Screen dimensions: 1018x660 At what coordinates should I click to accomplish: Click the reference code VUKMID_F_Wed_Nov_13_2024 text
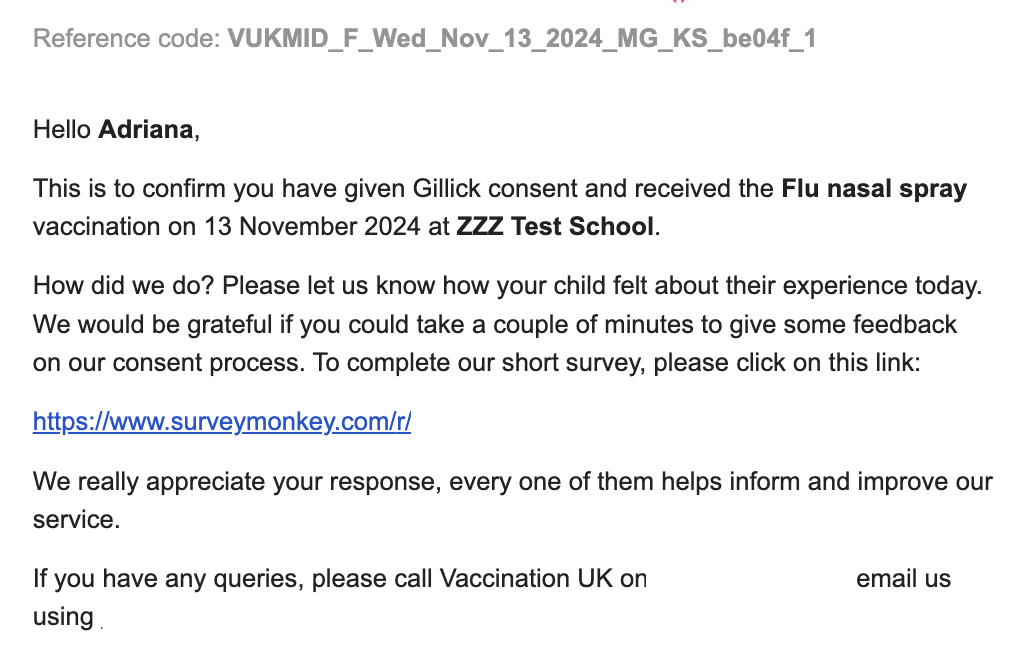(x=521, y=39)
